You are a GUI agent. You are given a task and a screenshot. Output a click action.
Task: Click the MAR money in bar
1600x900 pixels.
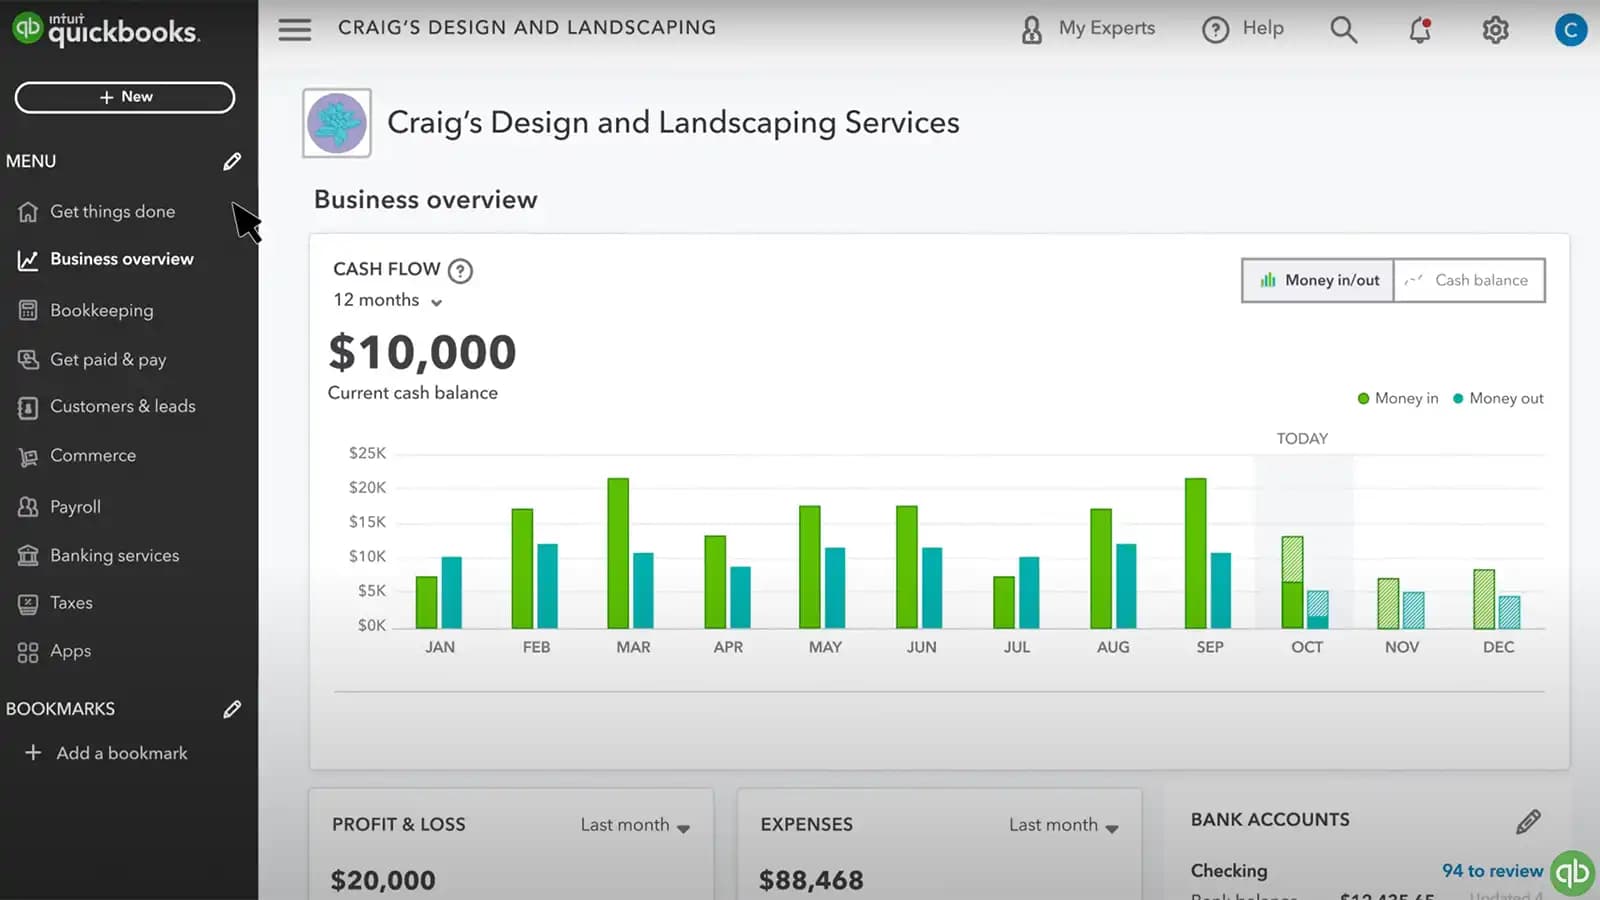618,553
